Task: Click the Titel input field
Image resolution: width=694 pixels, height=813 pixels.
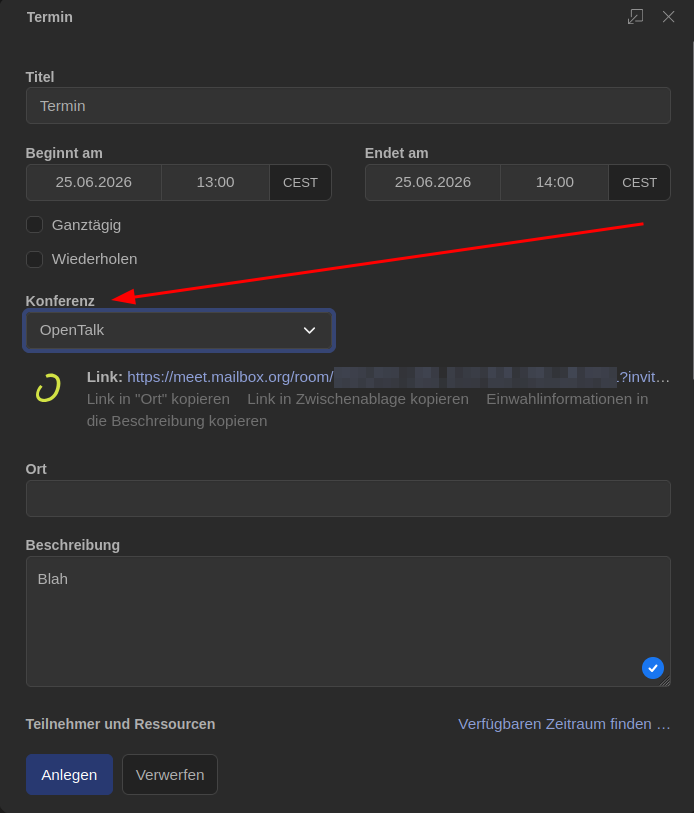Action: pos(348,106)
